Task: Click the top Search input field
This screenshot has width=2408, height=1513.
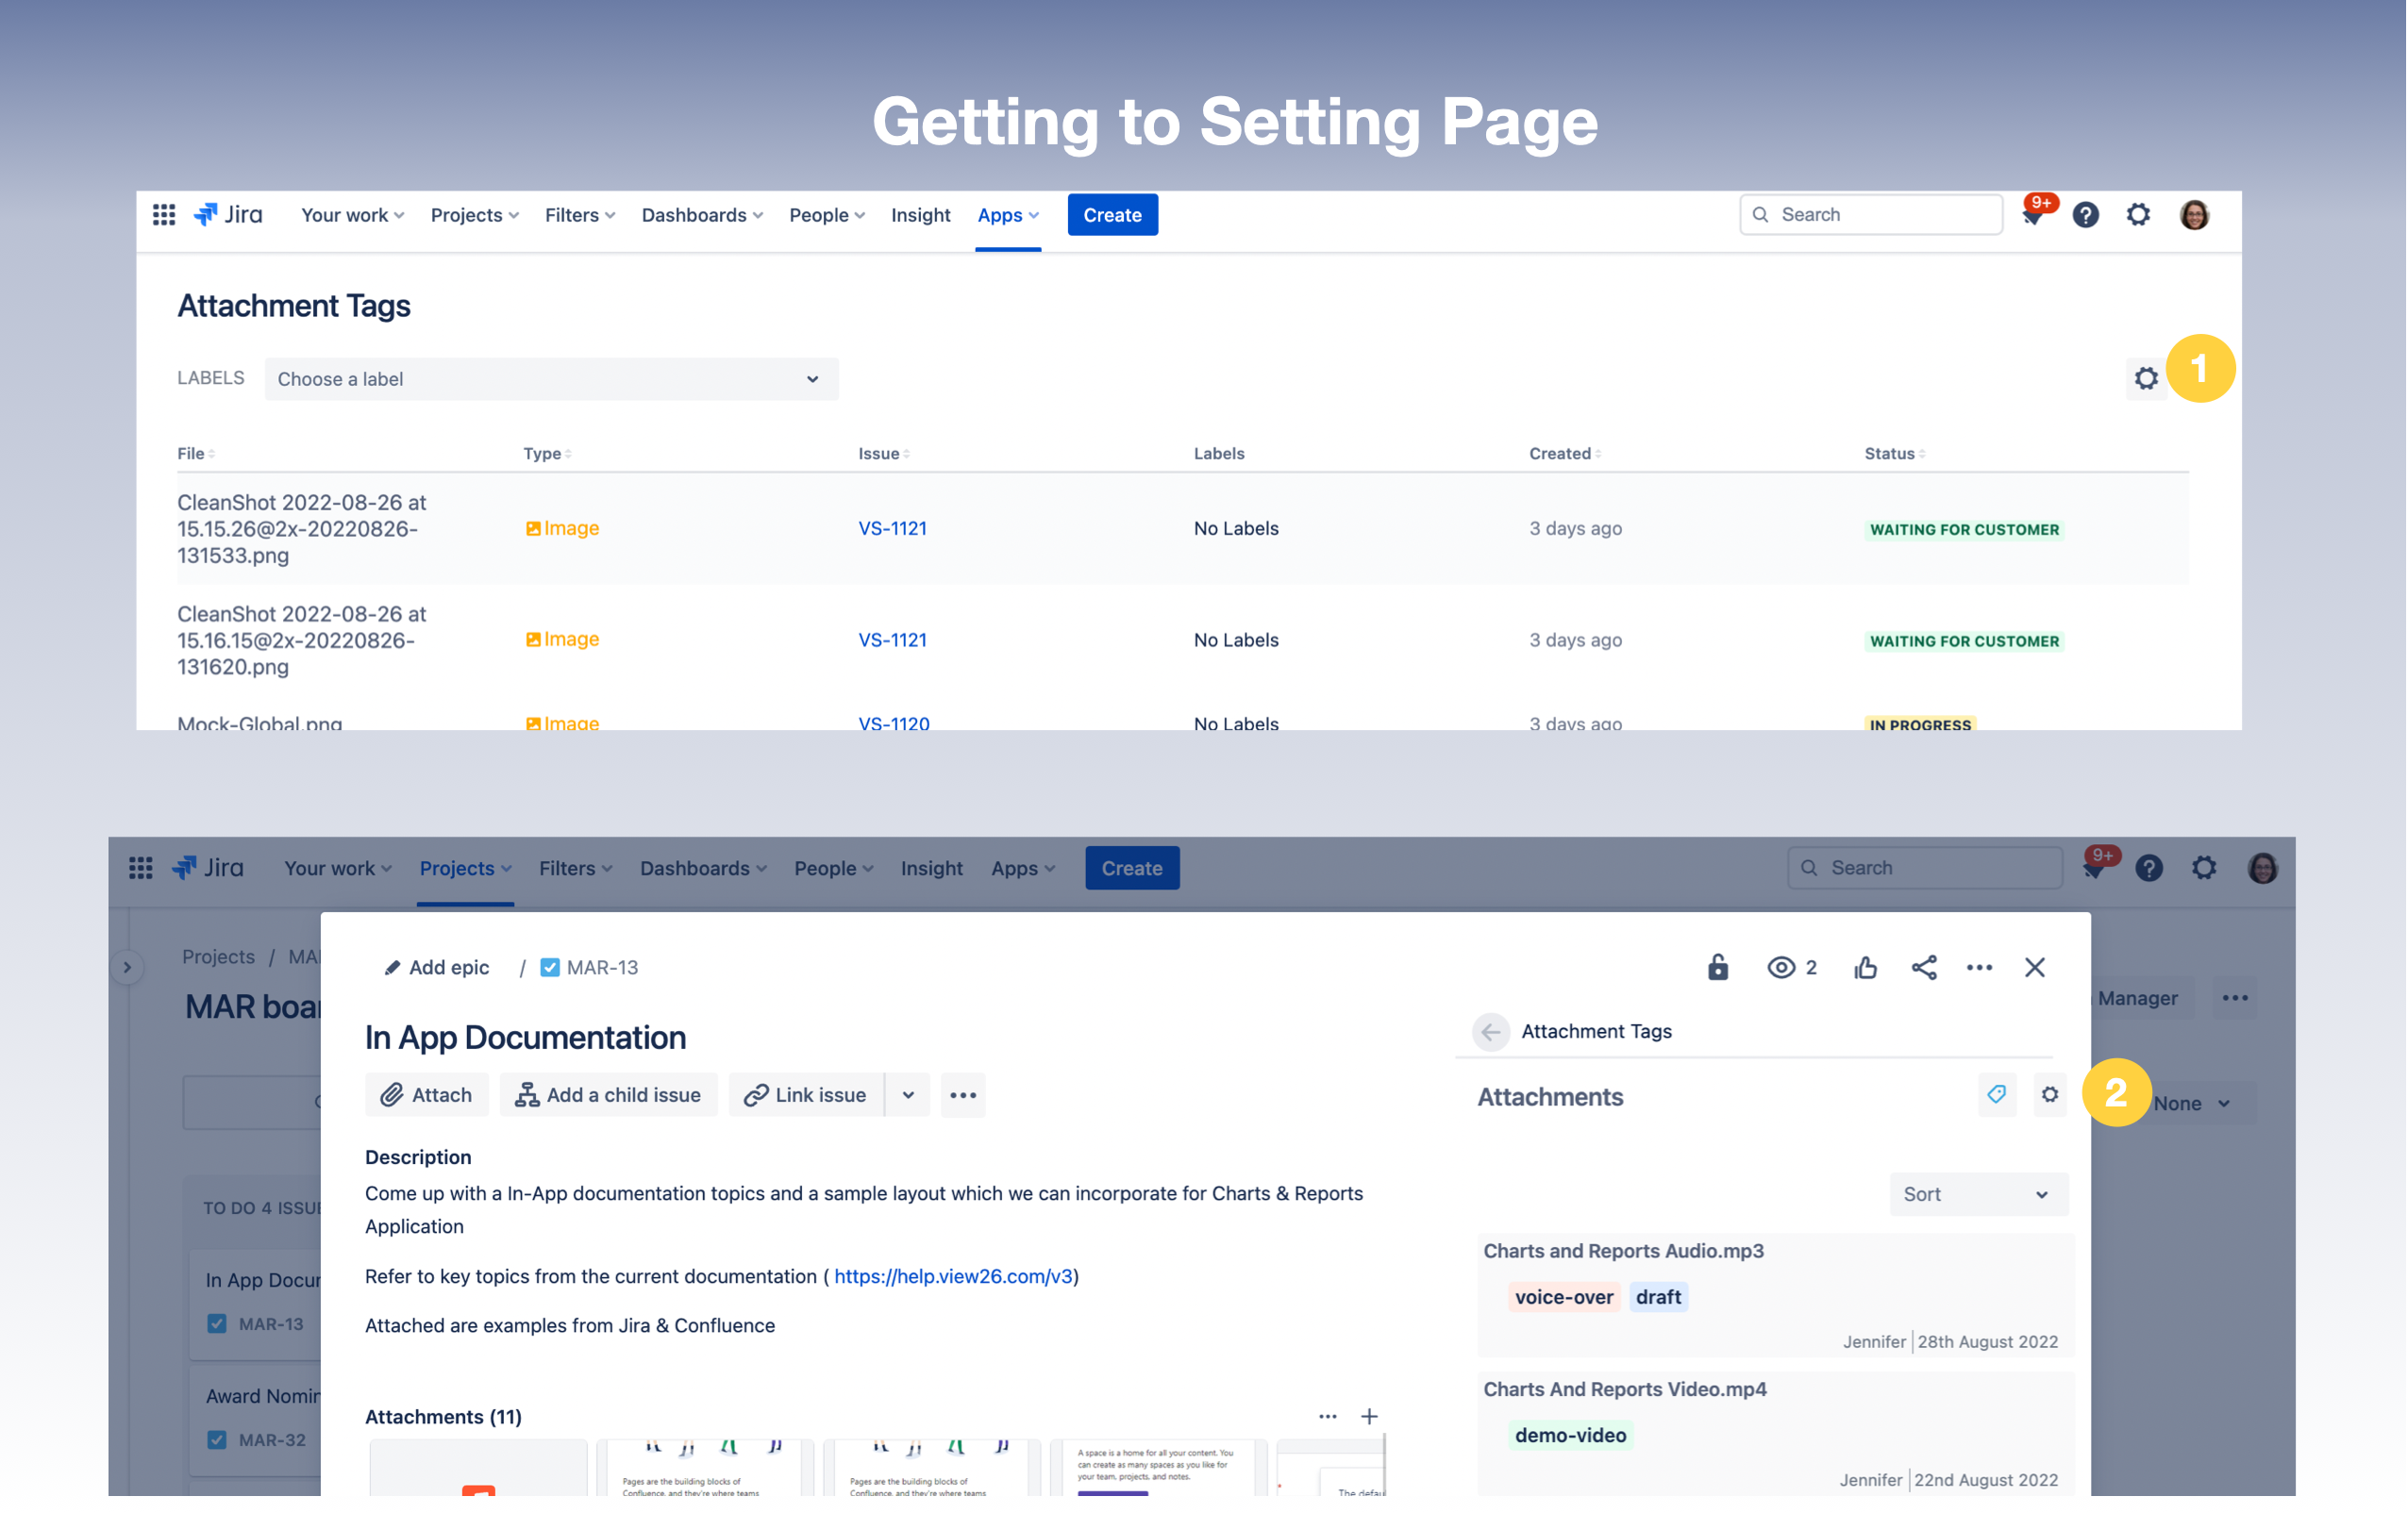Action: (1870, 215)
